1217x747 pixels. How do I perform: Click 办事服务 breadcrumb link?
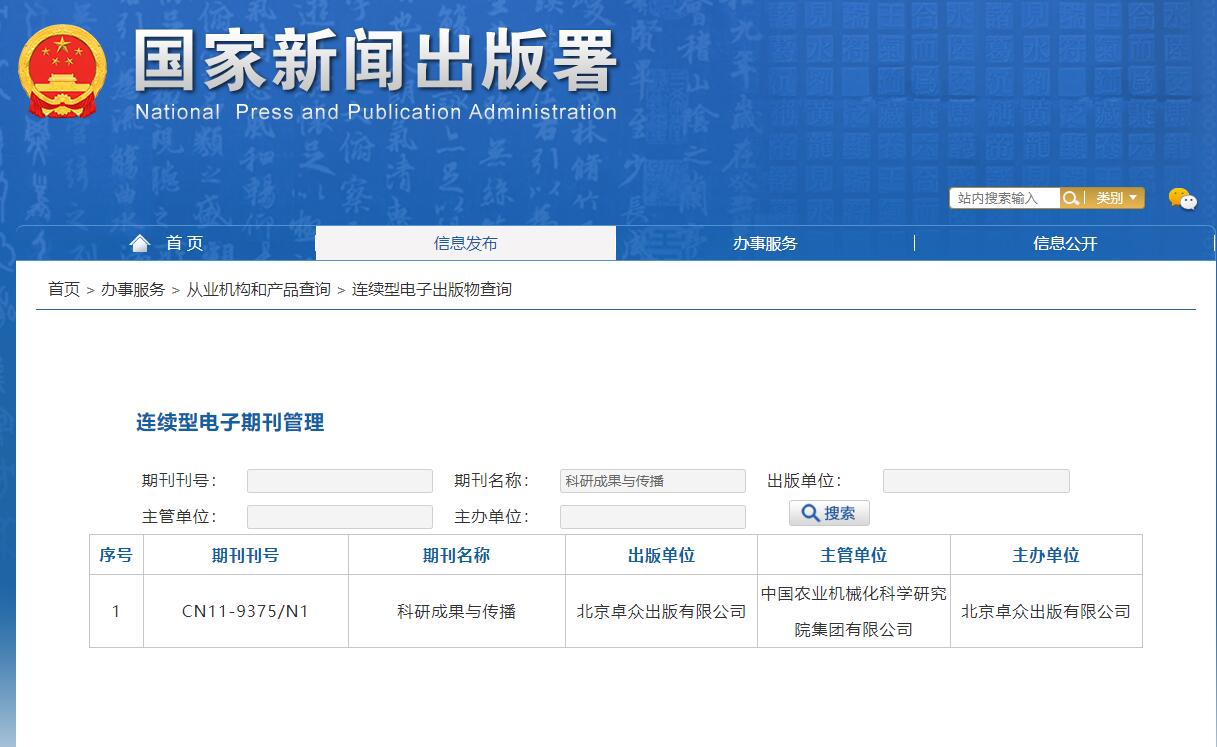coord(133,289)
